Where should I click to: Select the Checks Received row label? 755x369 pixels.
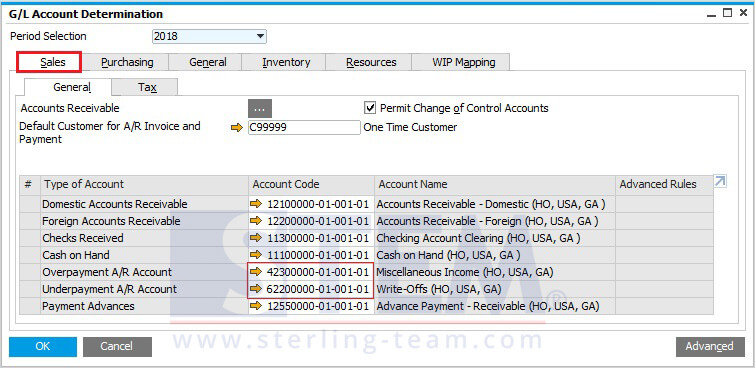tap(83, 238)
